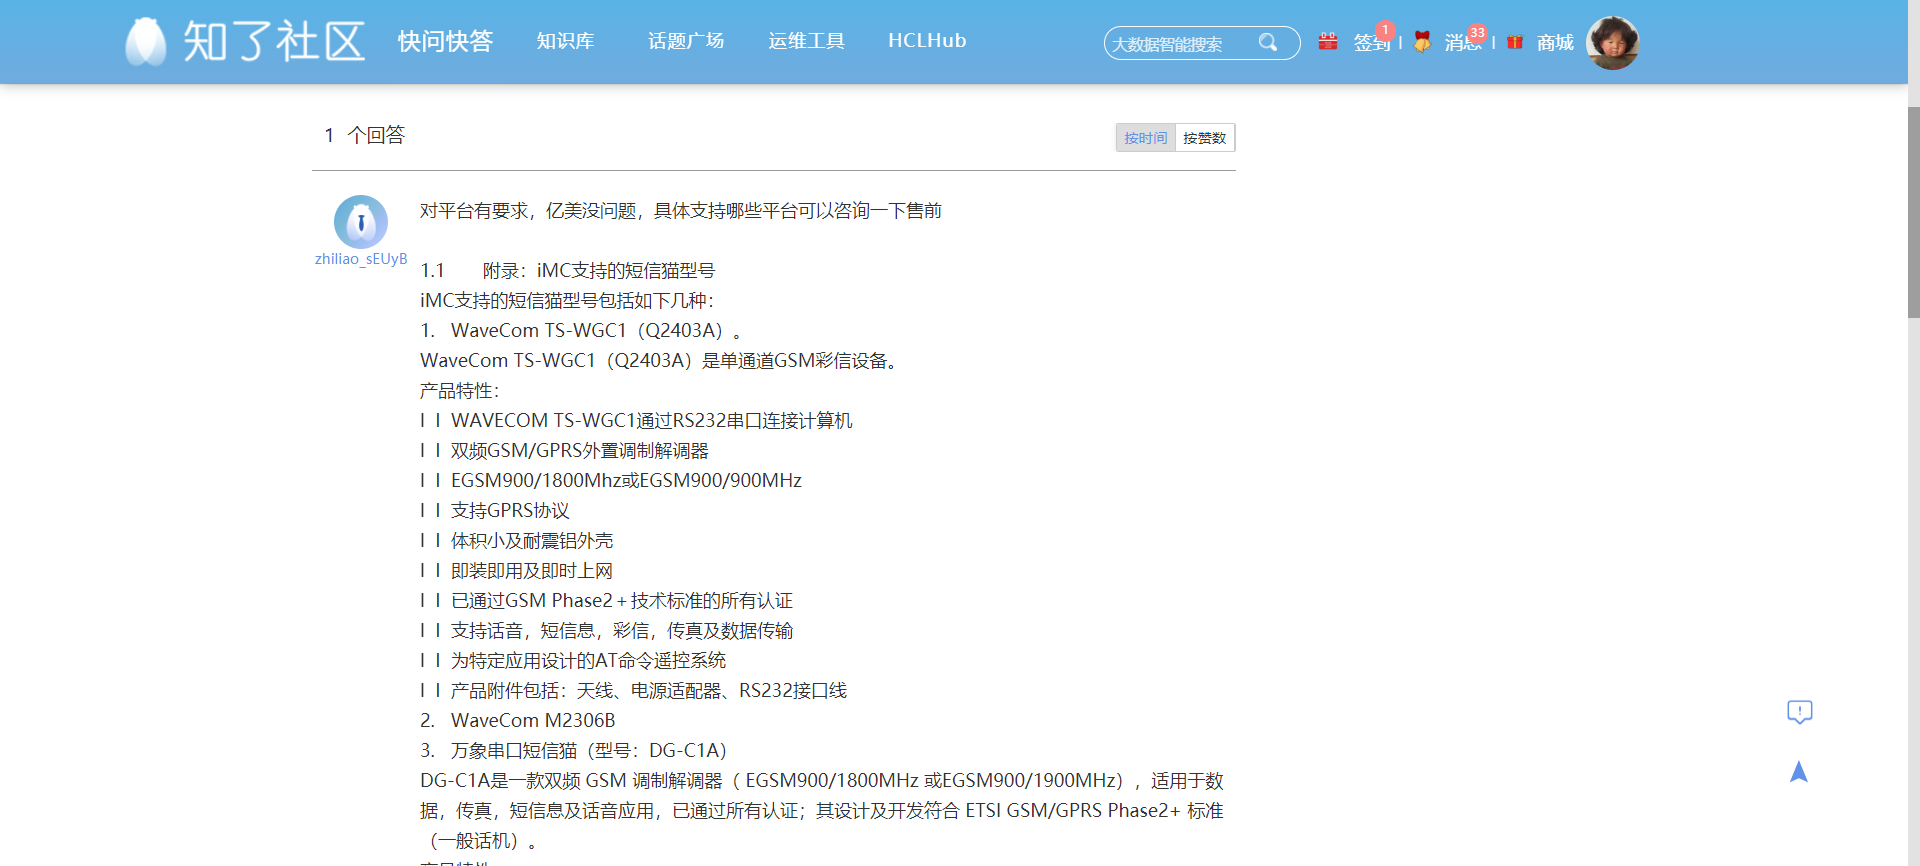This screenshot has width=1920, height=866.
Task: Open the answer author's avatar icon
Action: coord(361,222)
